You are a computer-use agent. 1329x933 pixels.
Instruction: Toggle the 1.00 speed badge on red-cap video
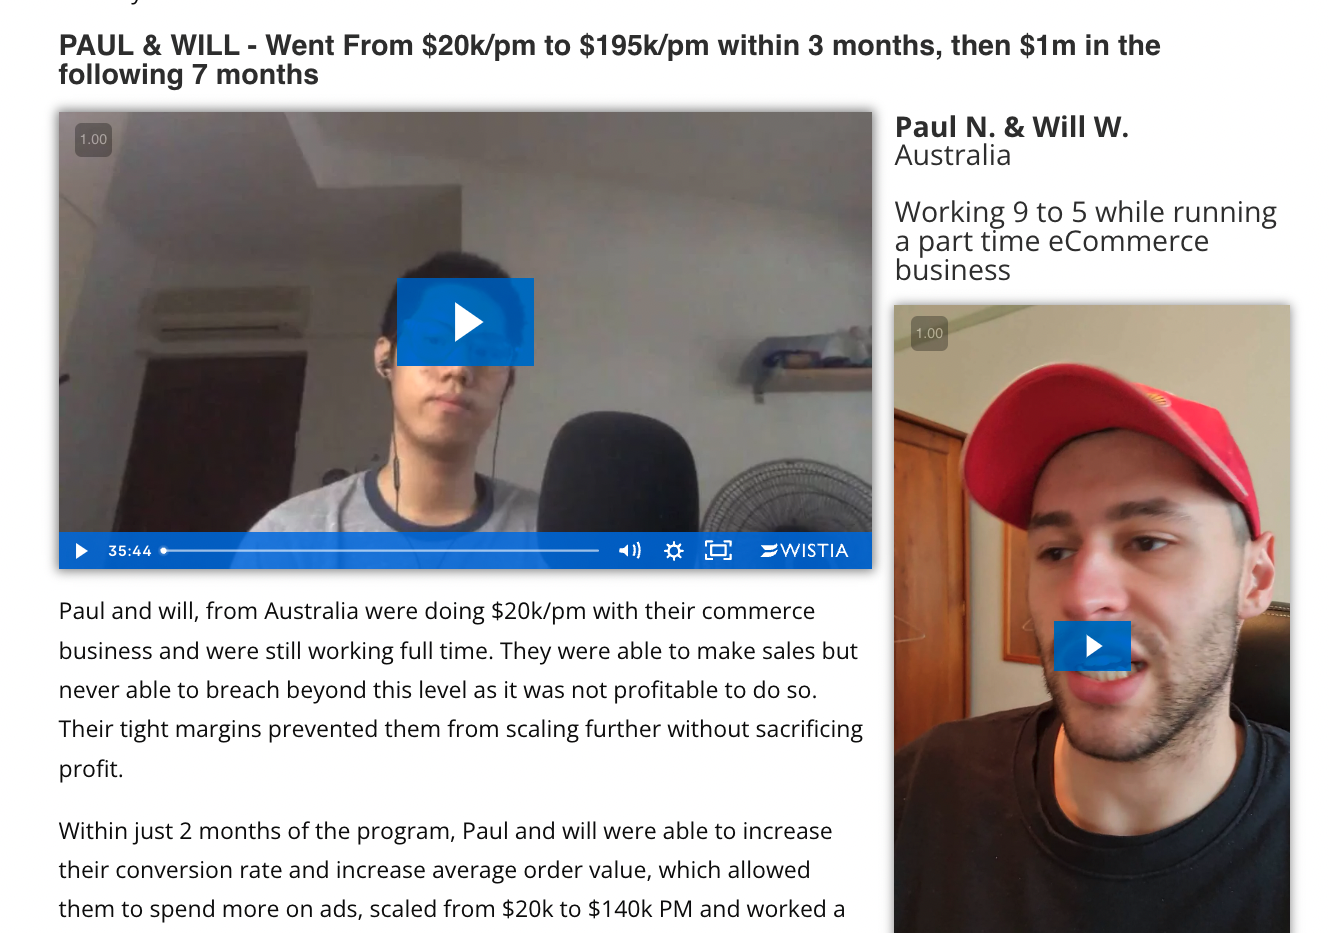pyautogui.click(x=929, y=333)
